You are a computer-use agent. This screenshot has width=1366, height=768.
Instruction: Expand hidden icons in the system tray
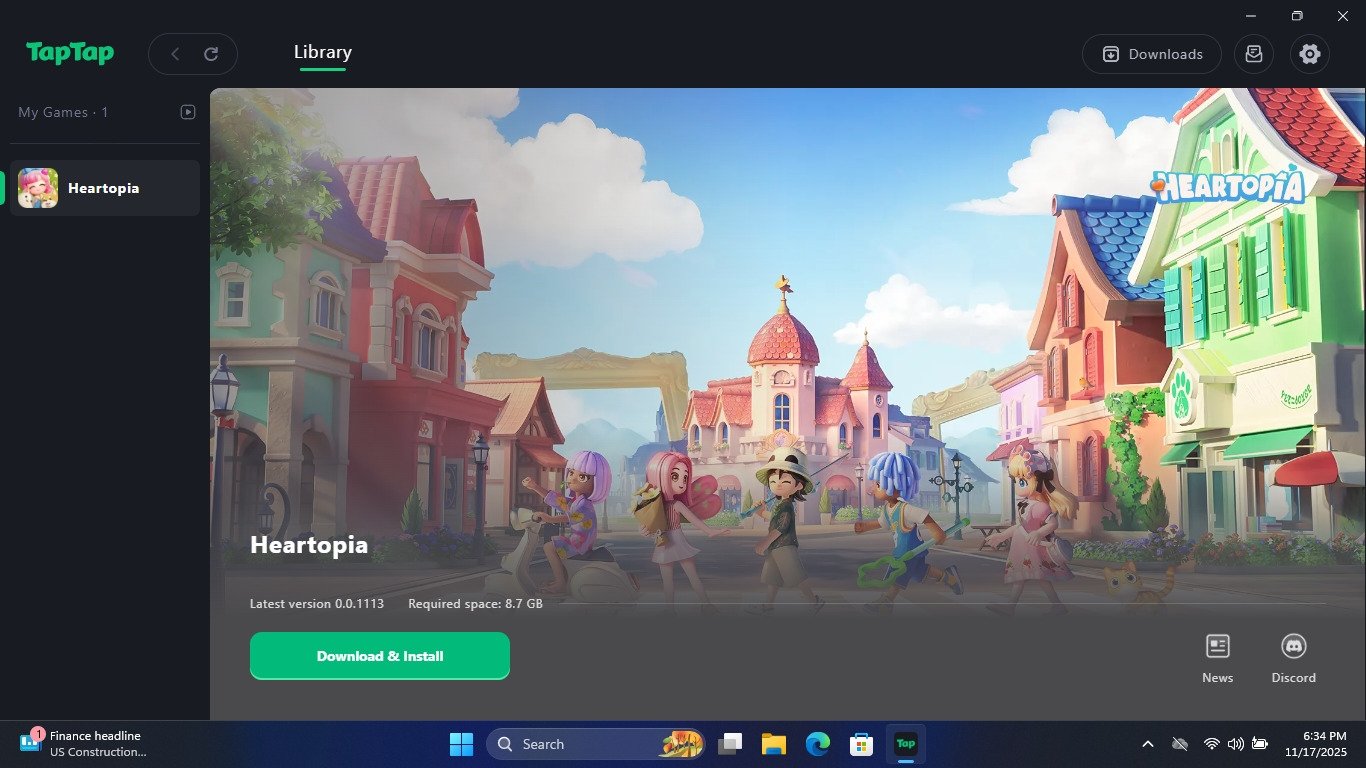coord(1148,744)
